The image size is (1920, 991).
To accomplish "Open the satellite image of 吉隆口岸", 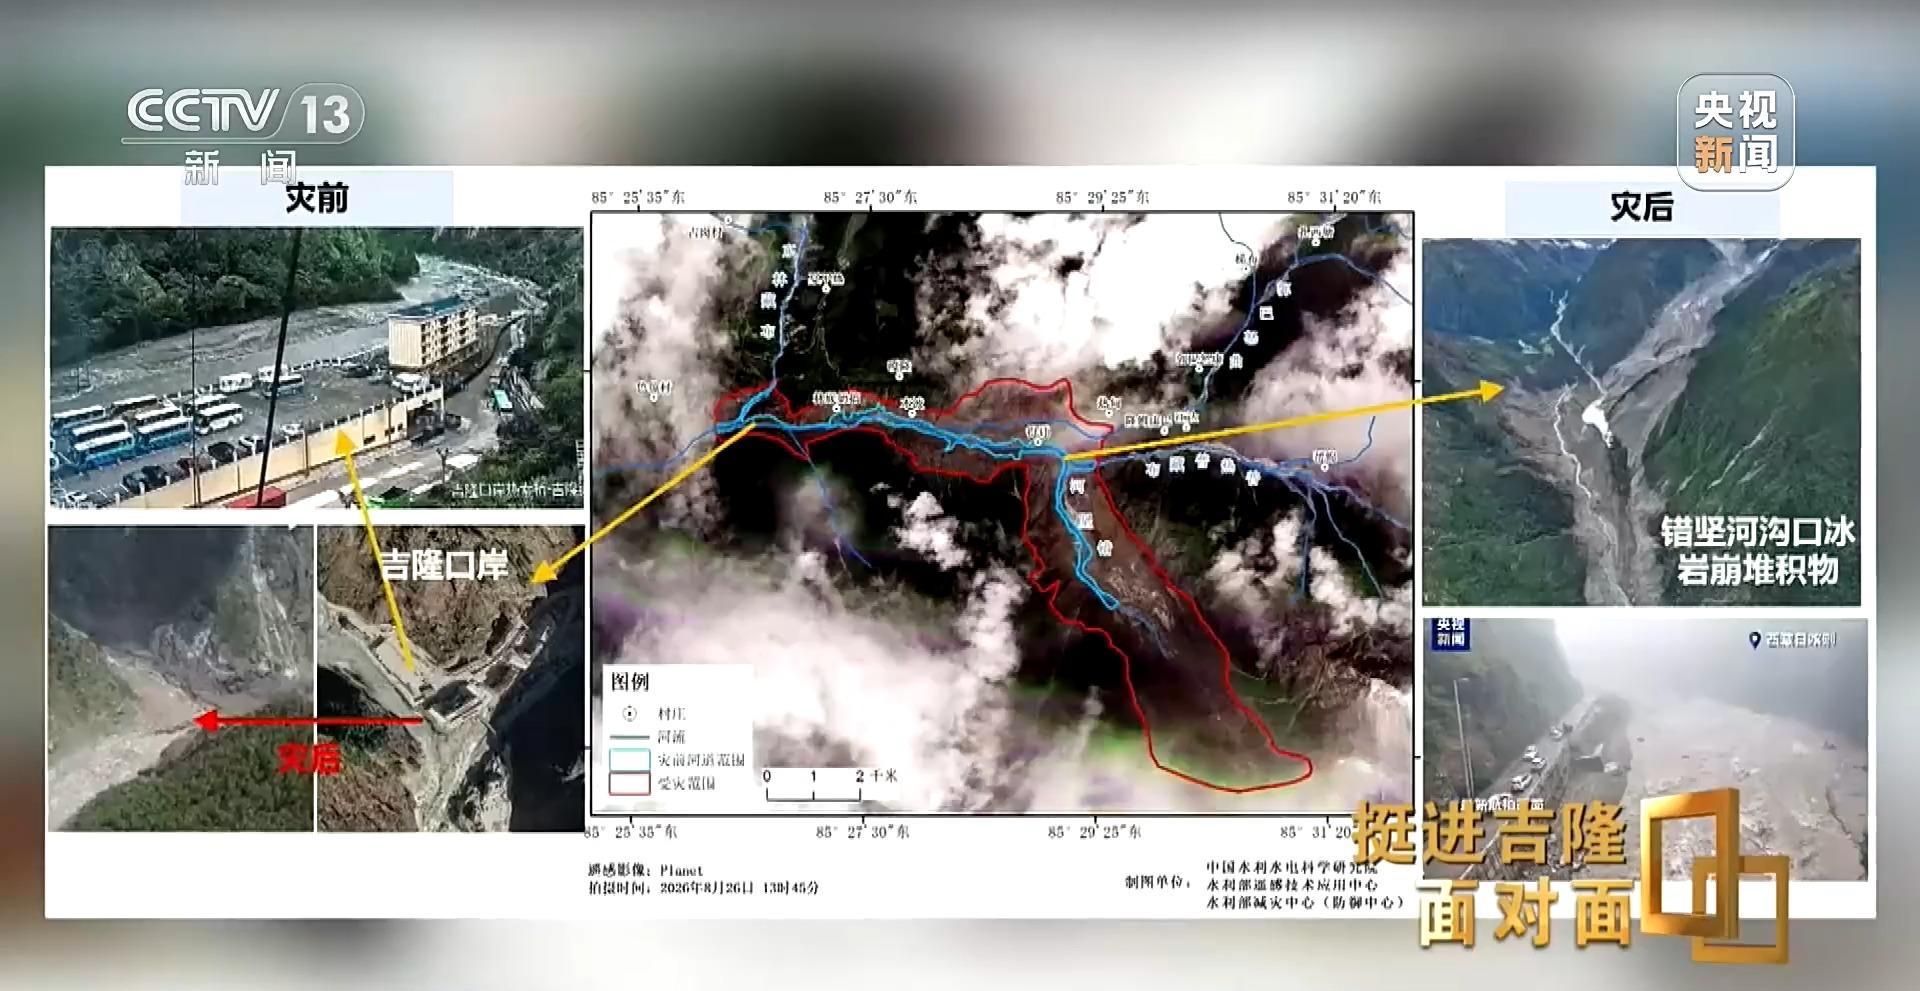I will (x=450, y=678).
